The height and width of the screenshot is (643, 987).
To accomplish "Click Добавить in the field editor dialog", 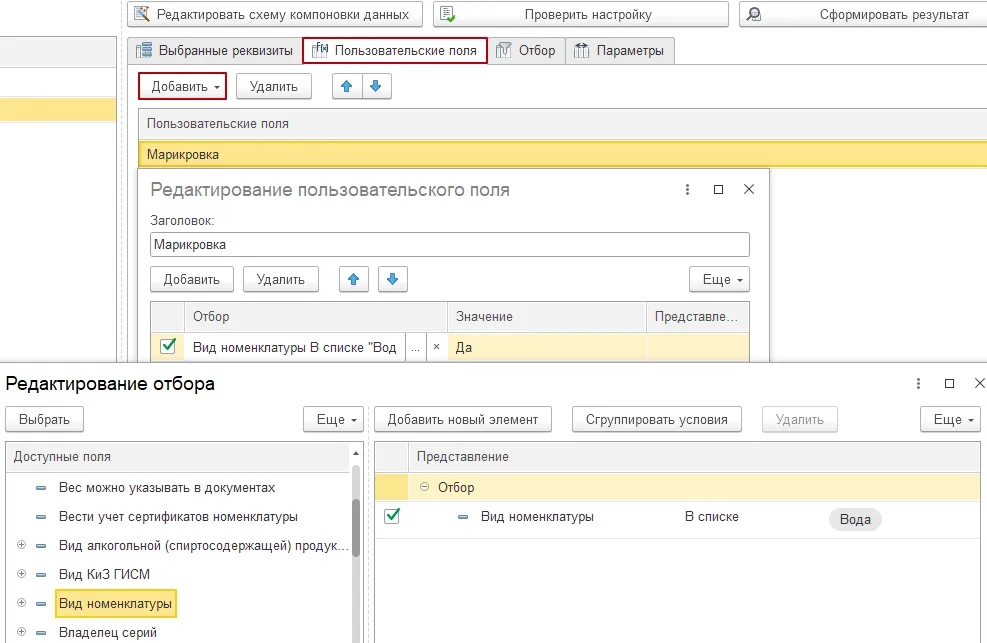I will pyautogui.click(x=192, y=279).
